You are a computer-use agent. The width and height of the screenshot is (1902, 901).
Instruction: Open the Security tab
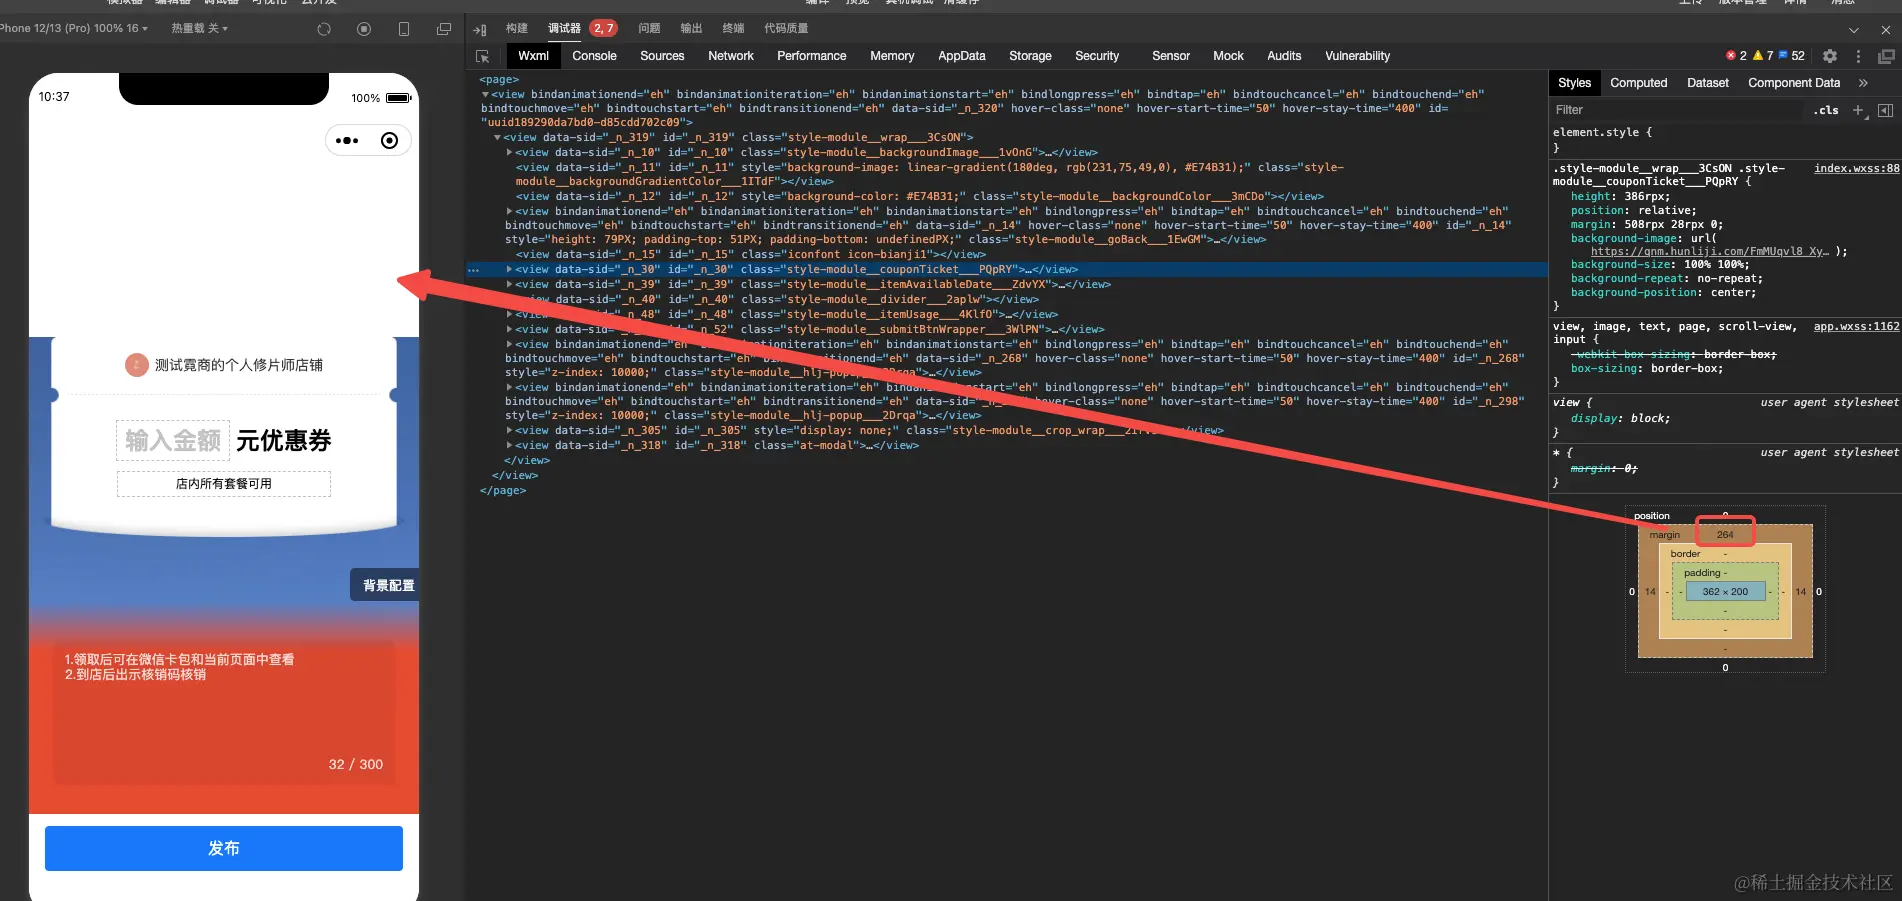coord(1097,56)
